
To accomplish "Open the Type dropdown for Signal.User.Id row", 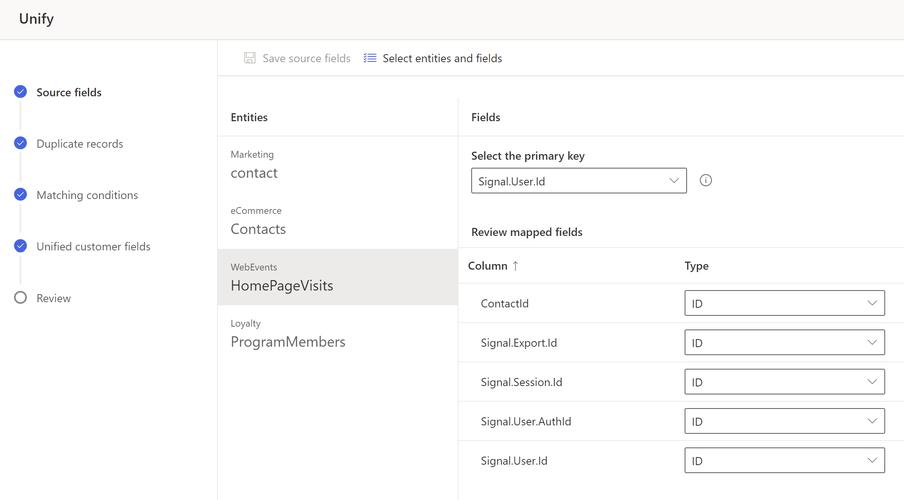I will click(x=785, y=460).
